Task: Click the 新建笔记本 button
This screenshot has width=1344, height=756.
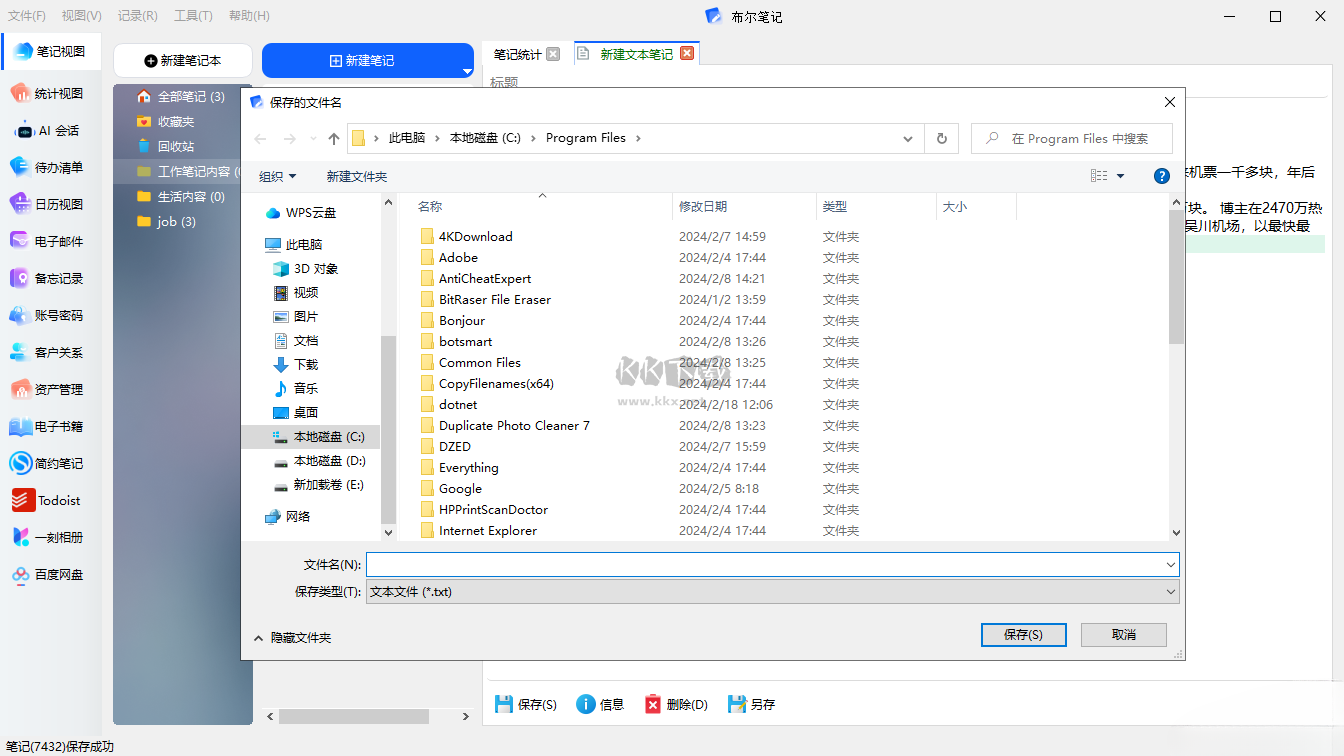Action: click(x=183, y=60)
